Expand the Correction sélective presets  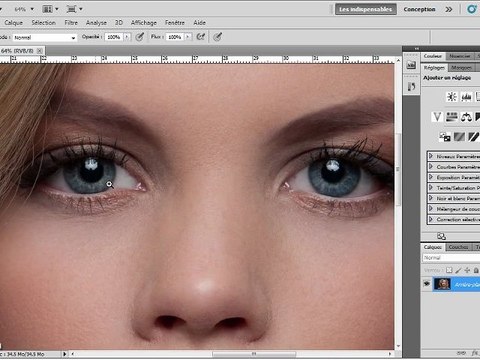[x=430, y=219]
